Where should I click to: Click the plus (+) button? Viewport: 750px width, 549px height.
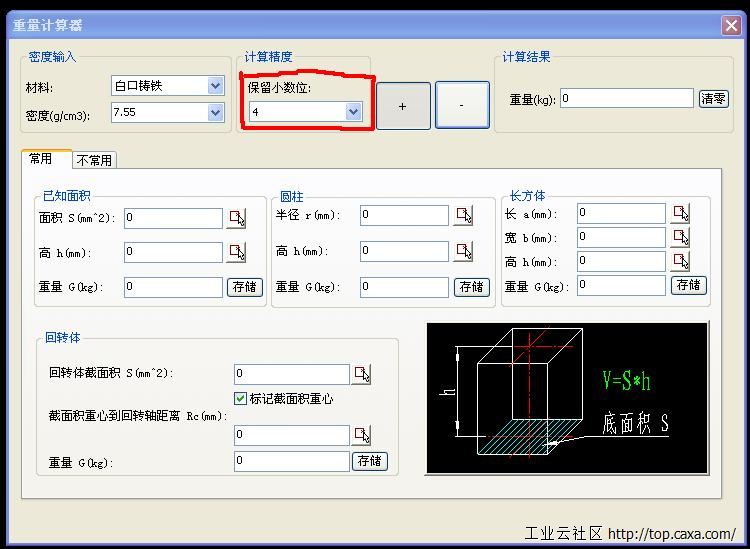[x=403, y=106]
